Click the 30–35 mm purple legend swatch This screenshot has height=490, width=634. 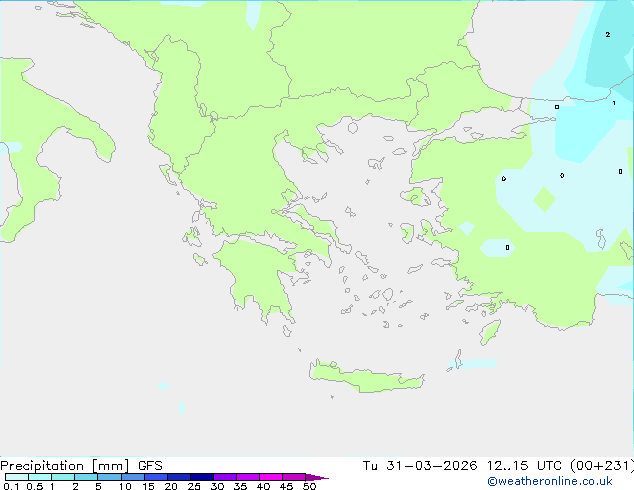(225, 477)
